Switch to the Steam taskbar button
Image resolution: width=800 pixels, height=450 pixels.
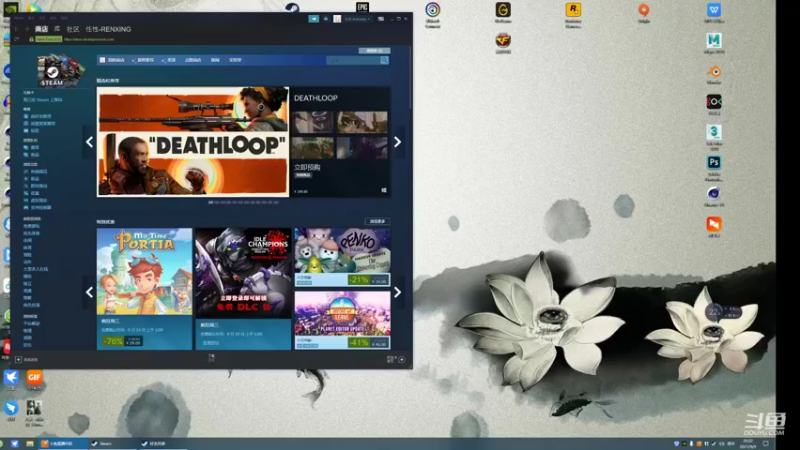coord(113,444)
